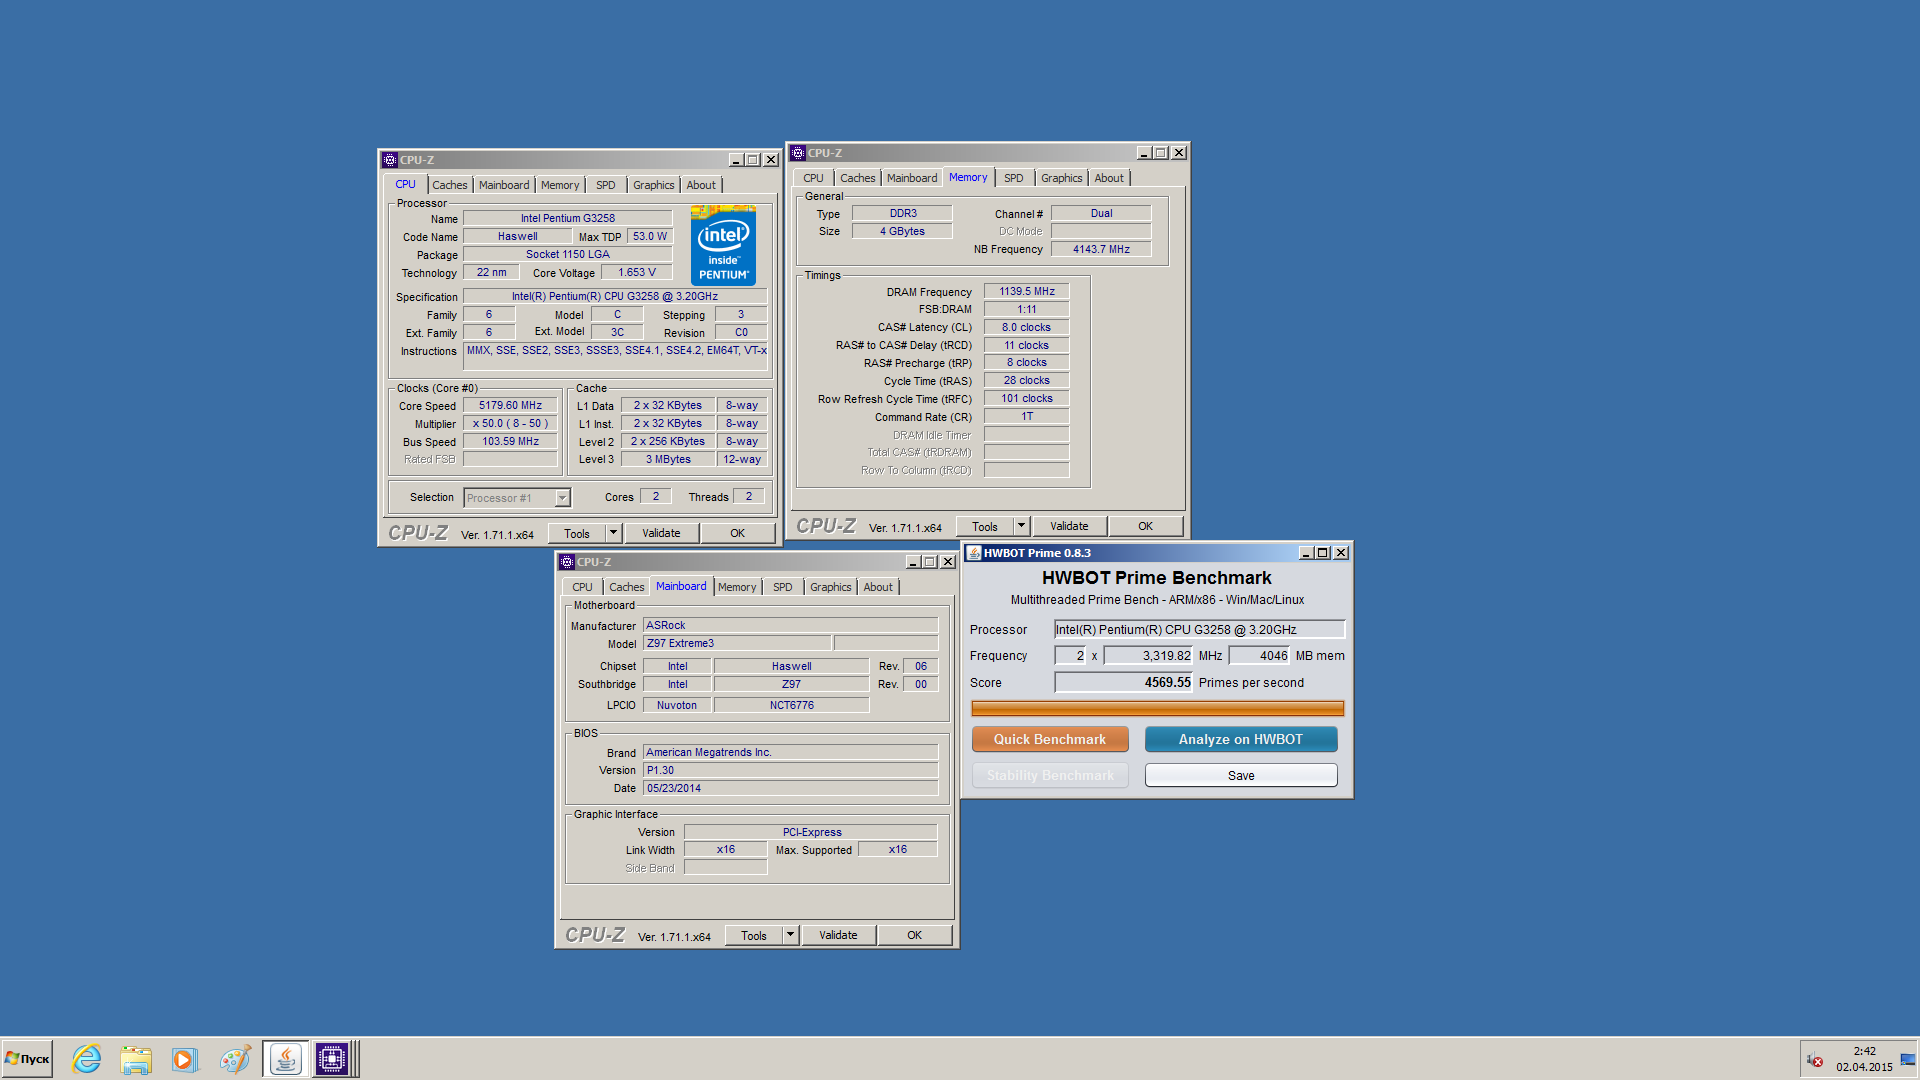Click the memory field showing 4046

[x=1260, y=656]
